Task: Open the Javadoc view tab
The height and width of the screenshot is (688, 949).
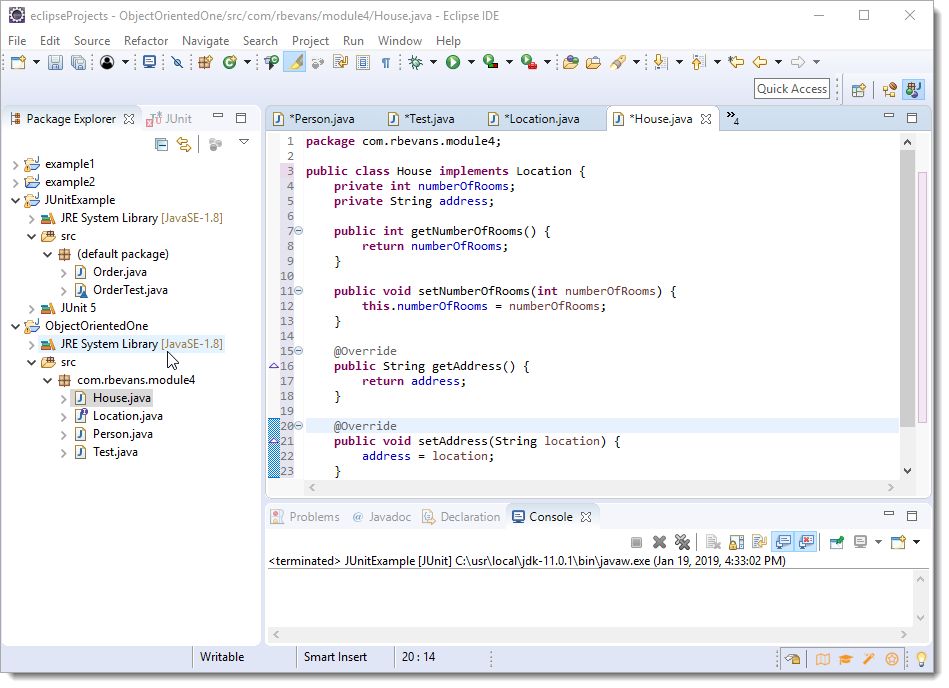Action: coord(381,517)
